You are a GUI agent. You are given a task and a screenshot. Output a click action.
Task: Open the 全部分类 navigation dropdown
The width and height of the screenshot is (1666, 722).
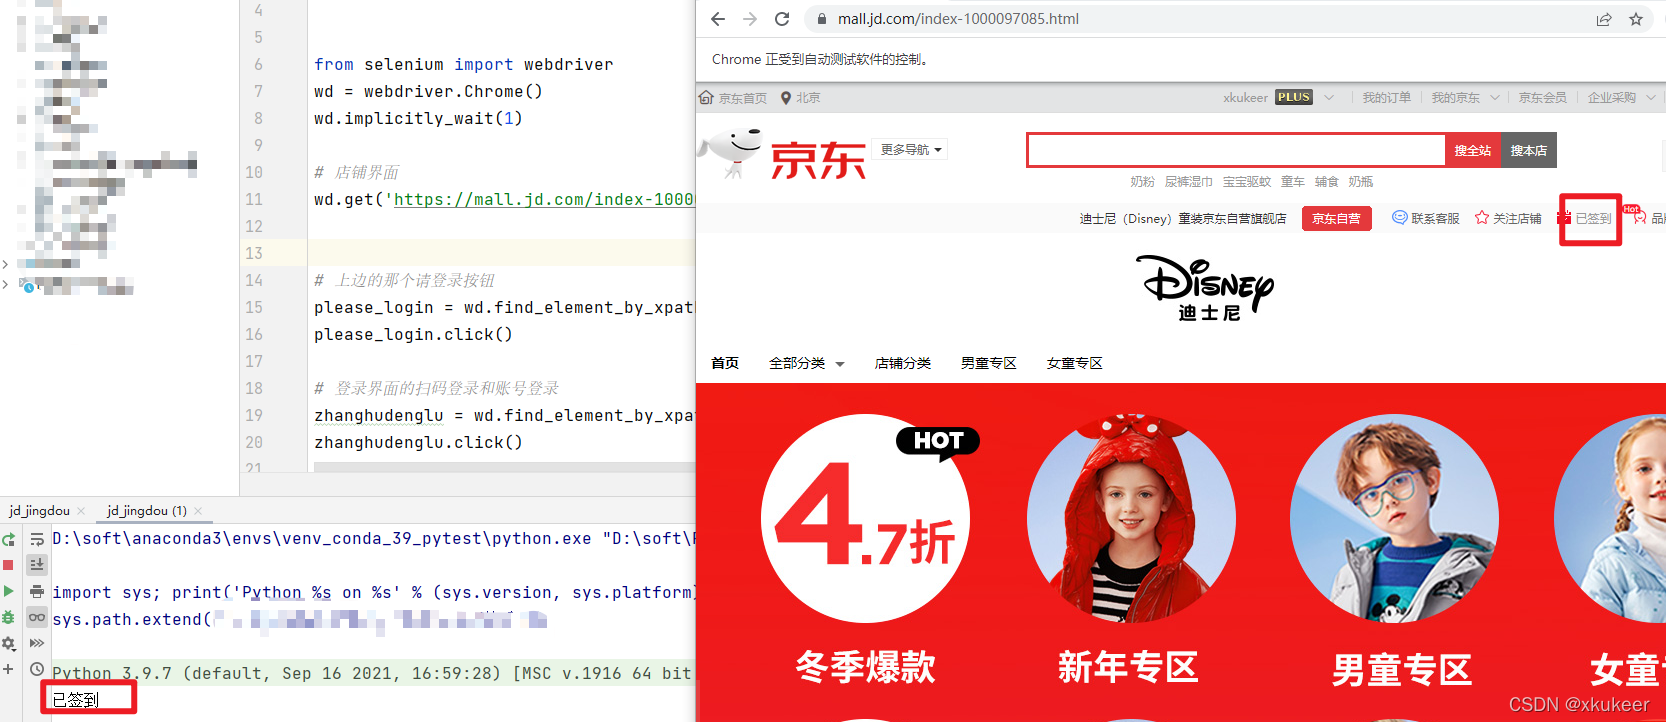806,363
